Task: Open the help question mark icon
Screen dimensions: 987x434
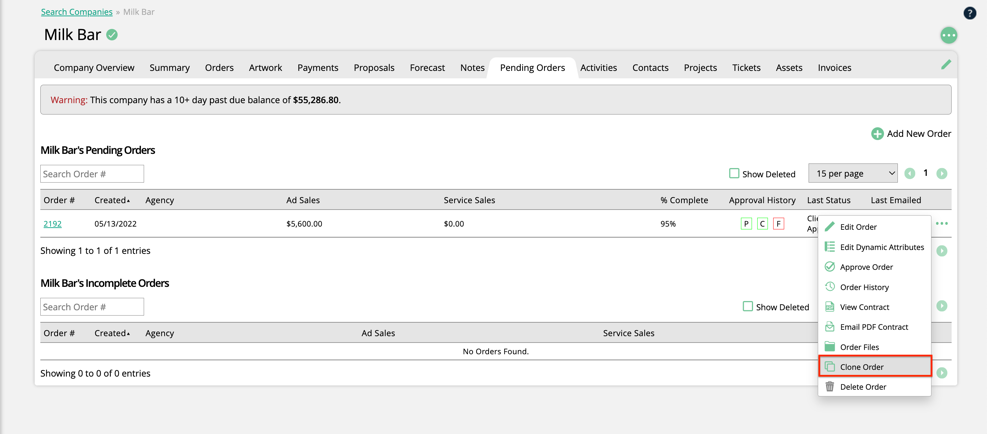Action: 970,13
